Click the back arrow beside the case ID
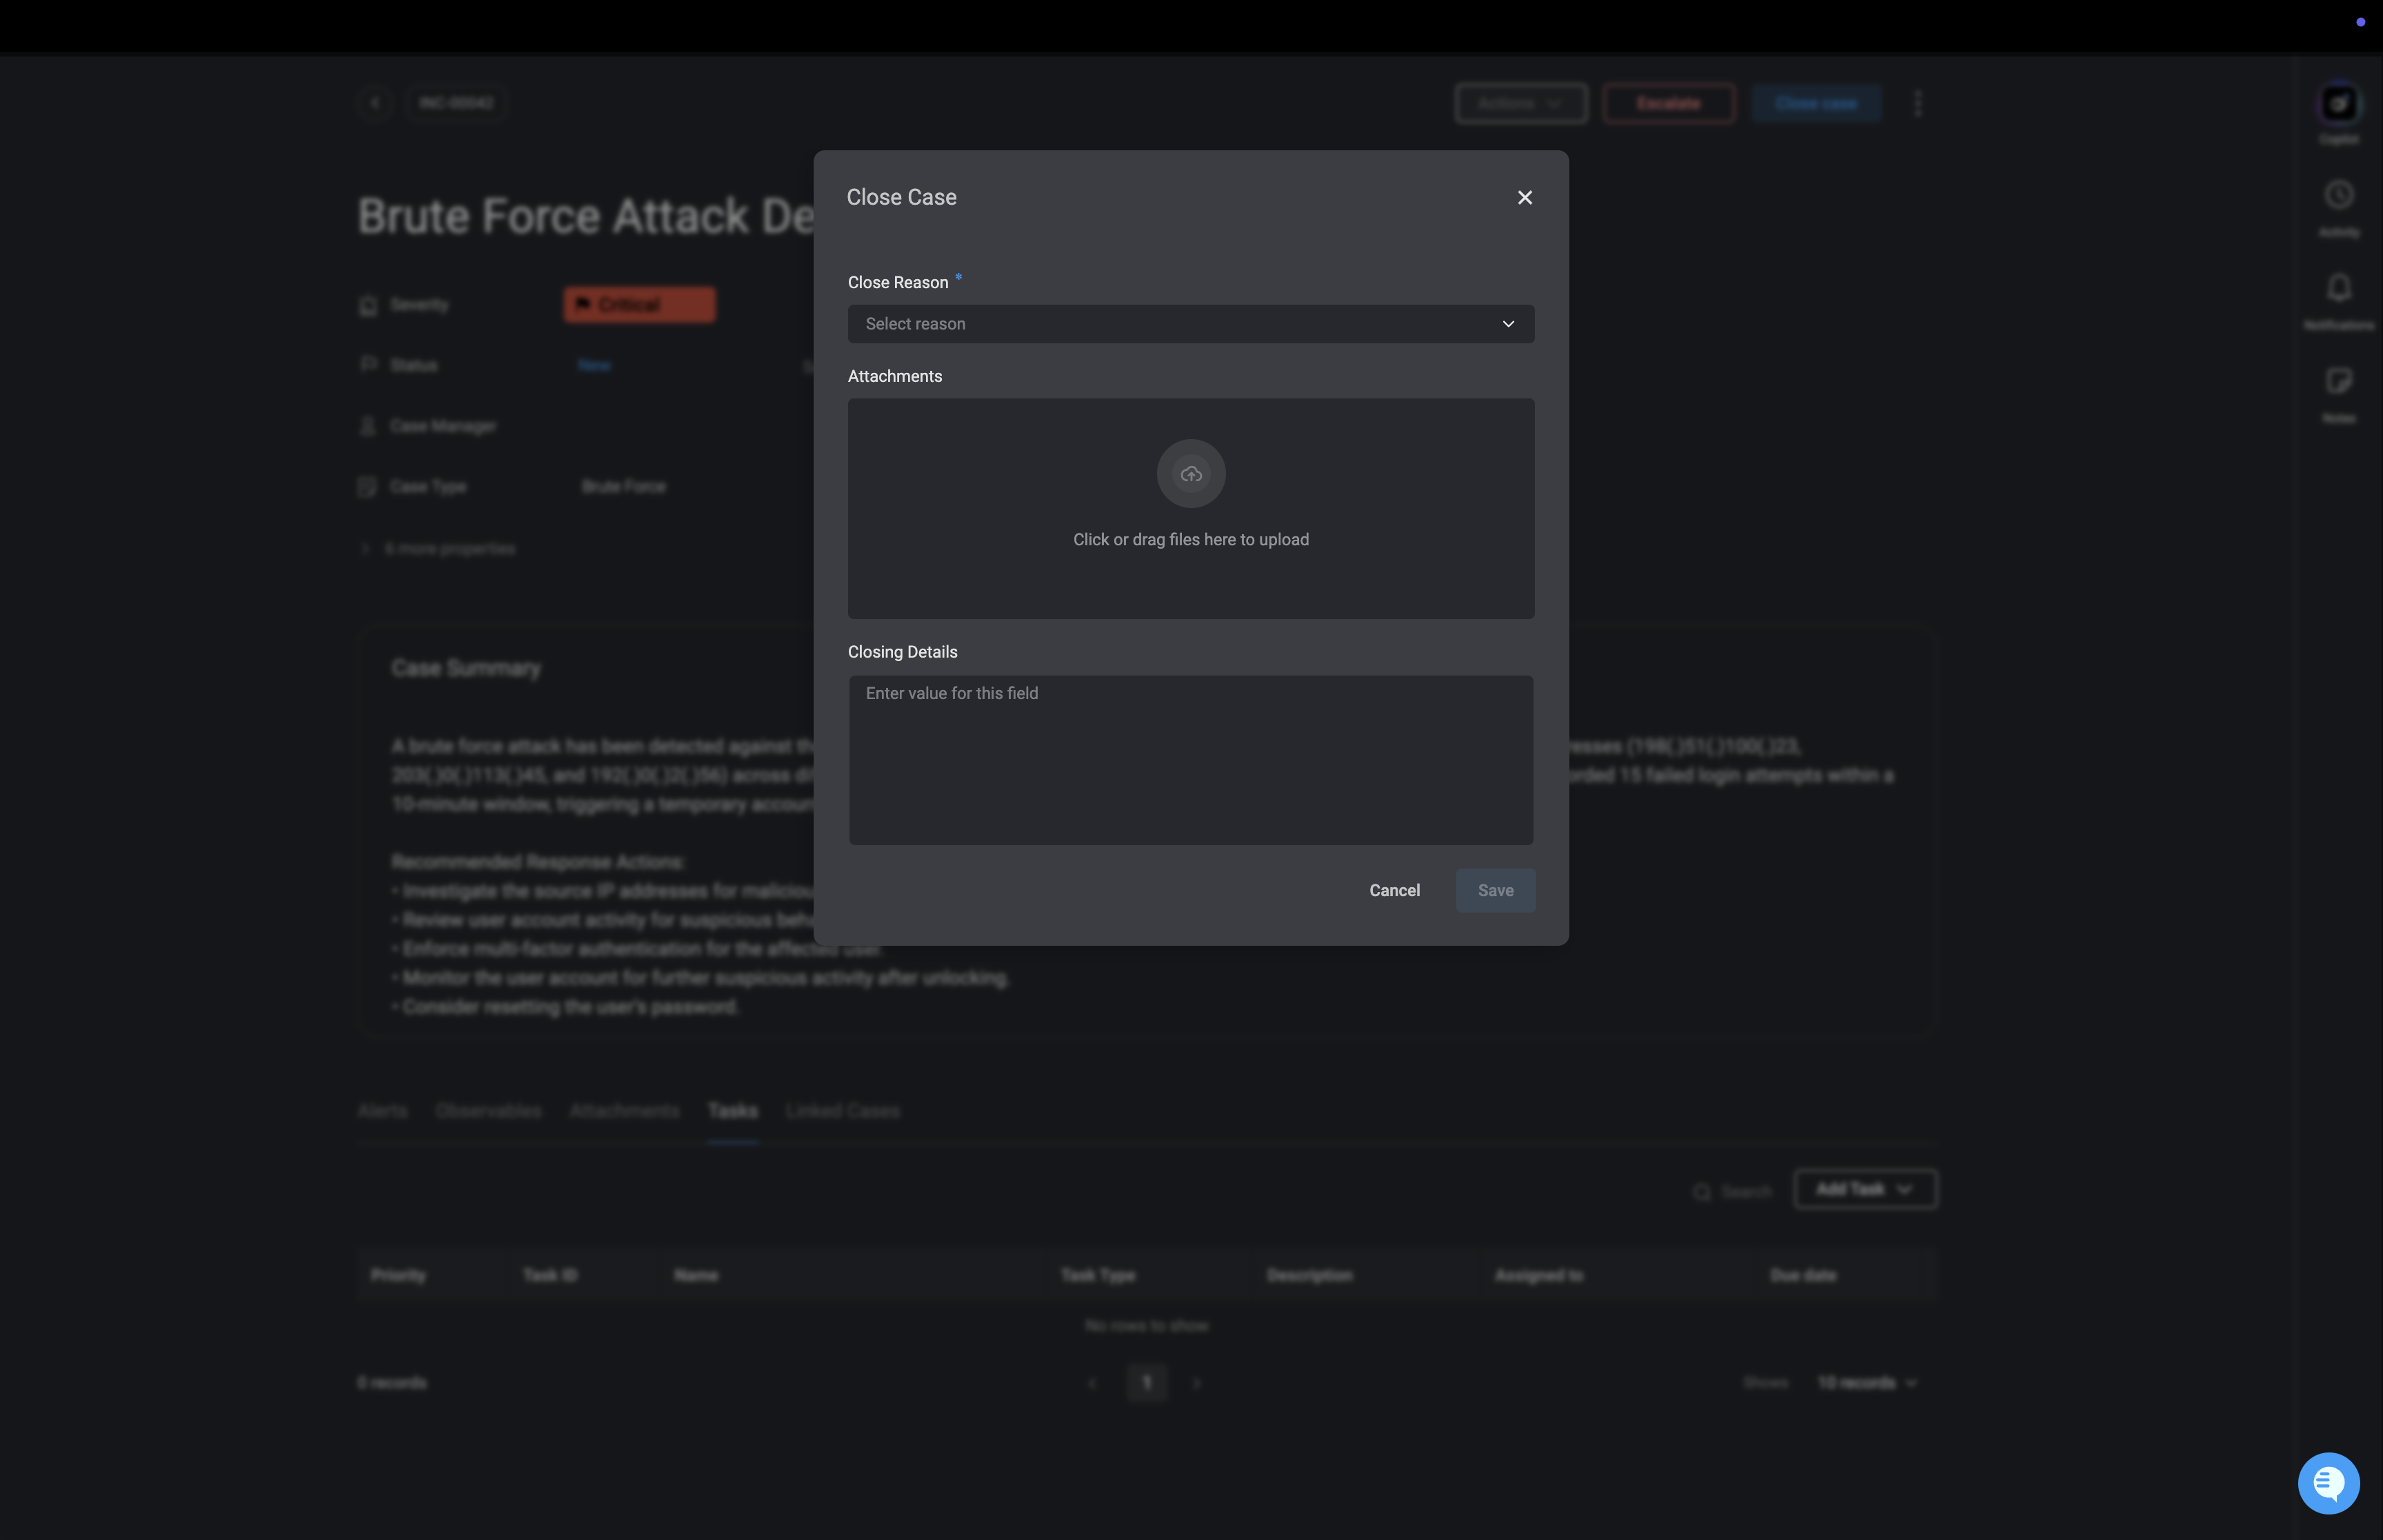The image size is (2383, 1540). (x=375, y=103)
